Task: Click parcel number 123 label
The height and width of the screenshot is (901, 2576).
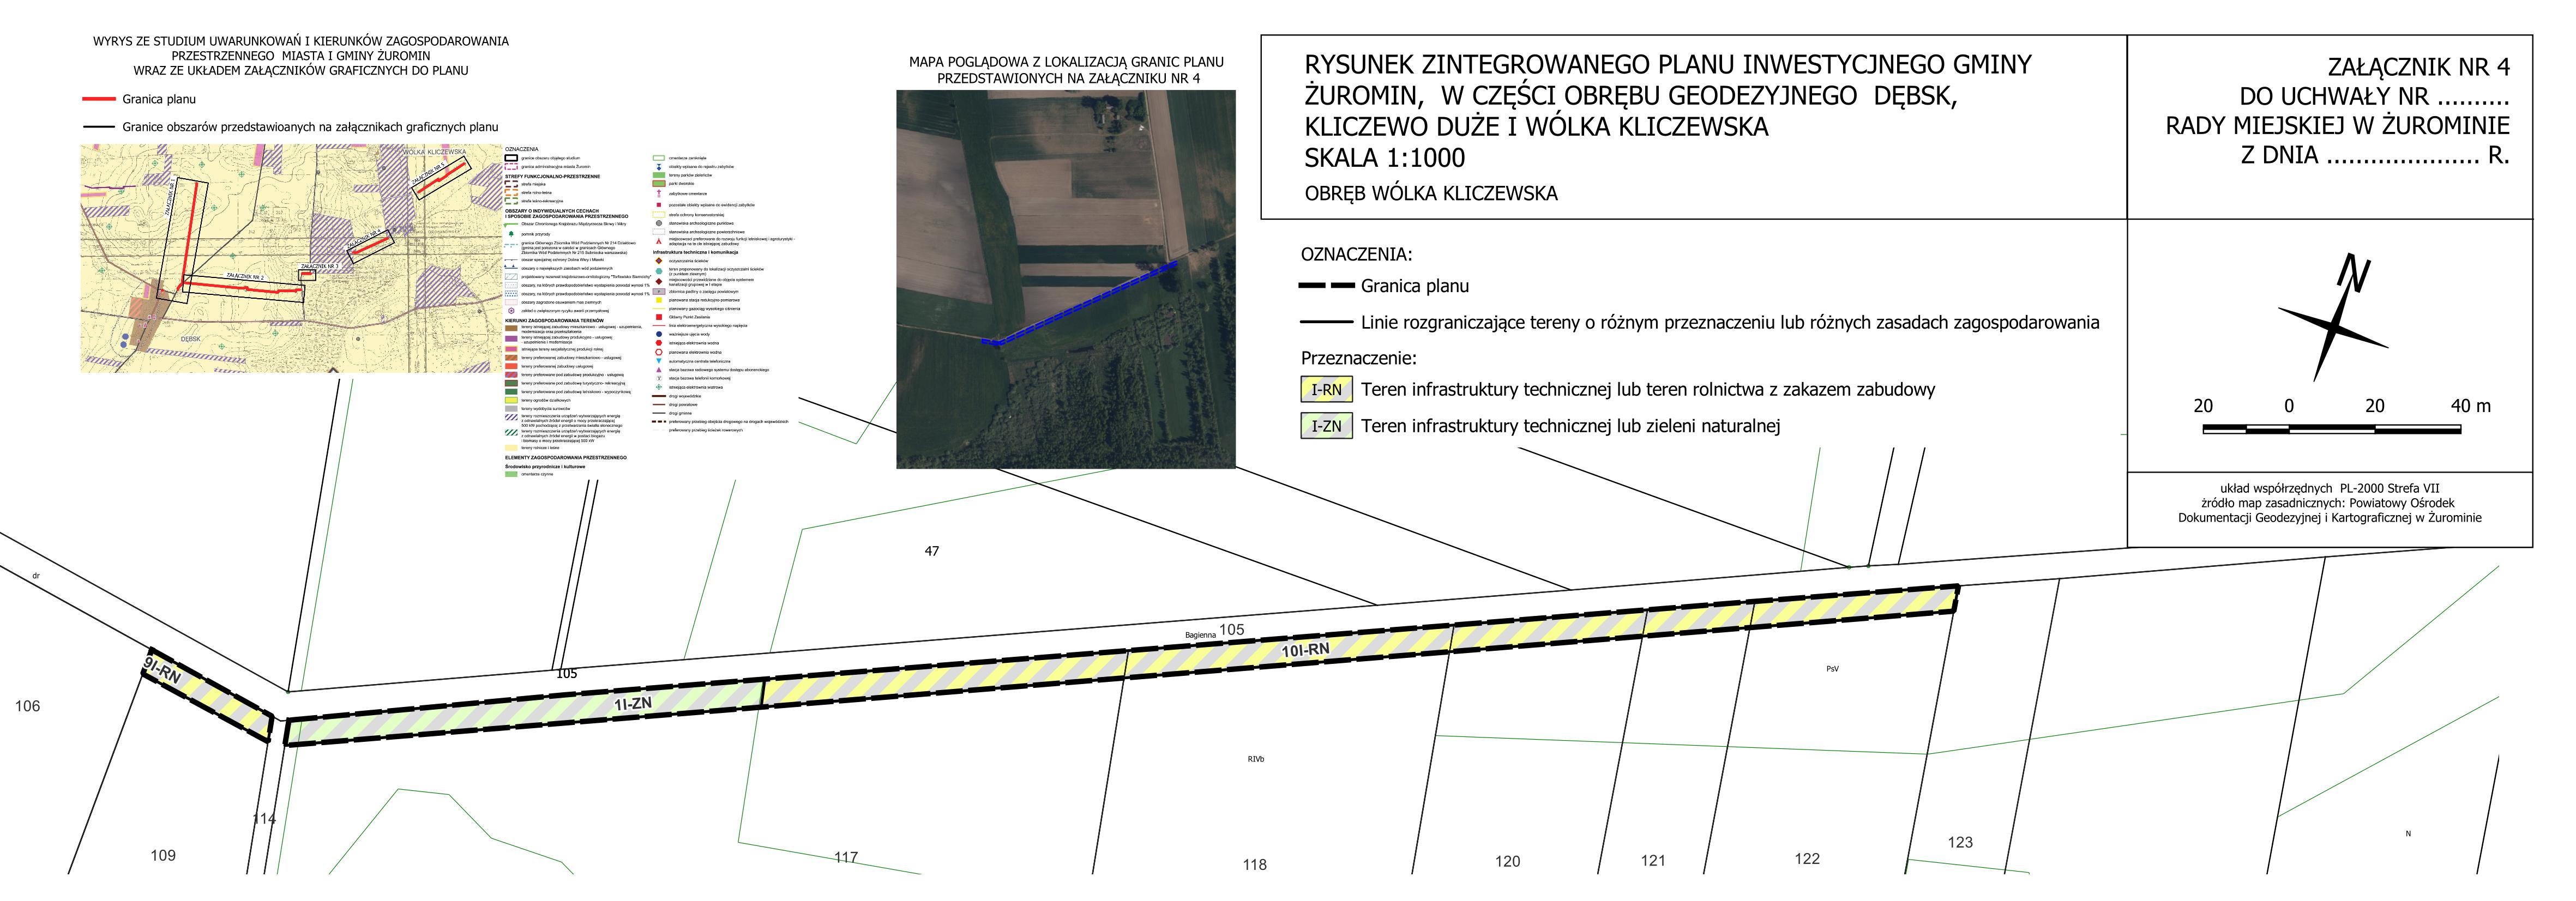Action: click(x=1960, y=842)
